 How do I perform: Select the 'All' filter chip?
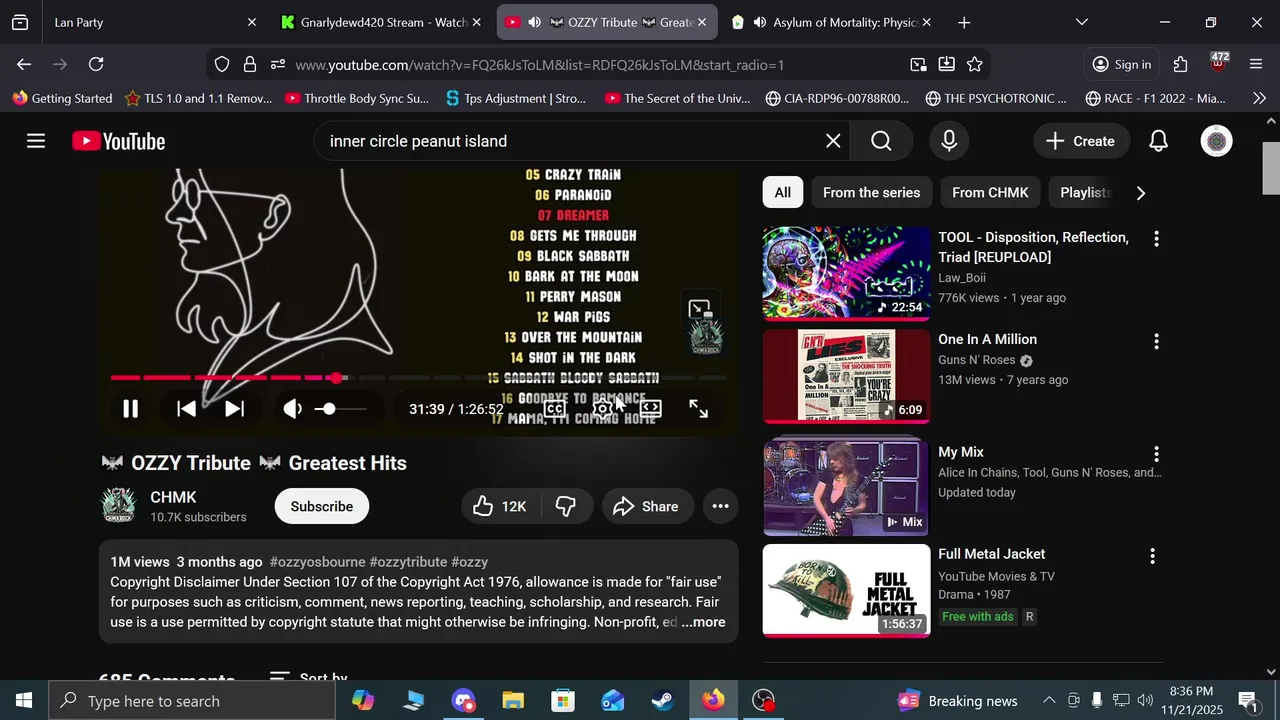(782, 192)
